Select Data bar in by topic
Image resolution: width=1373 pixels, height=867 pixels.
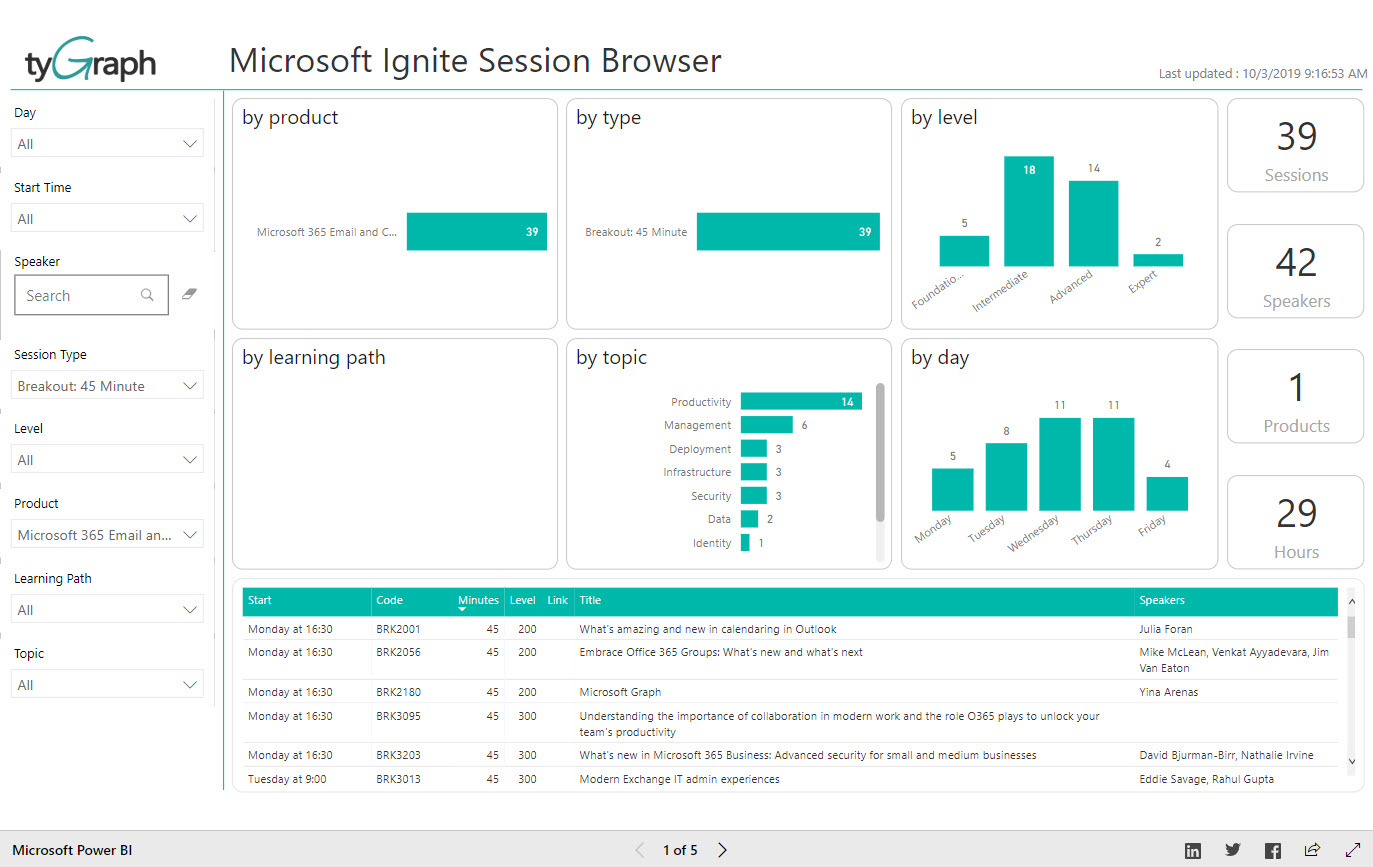(749, 519)
